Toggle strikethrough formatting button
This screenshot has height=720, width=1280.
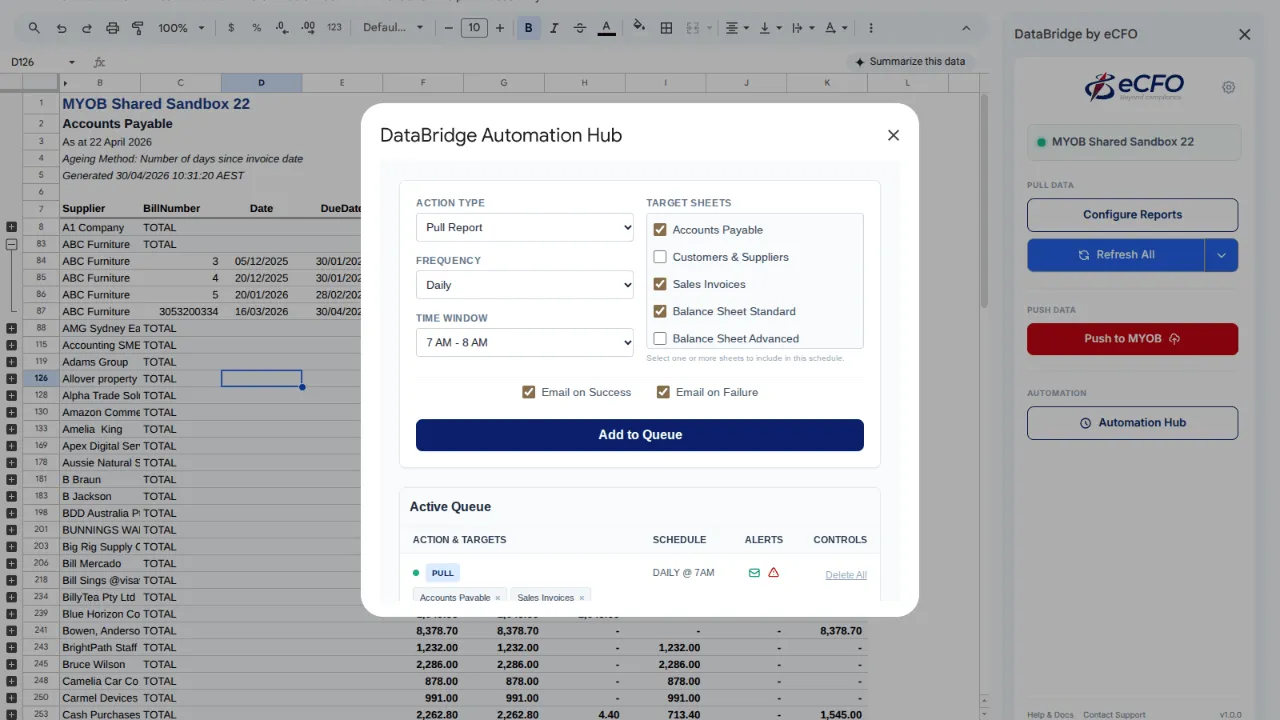pyautogui.click(x=580, y=28)
